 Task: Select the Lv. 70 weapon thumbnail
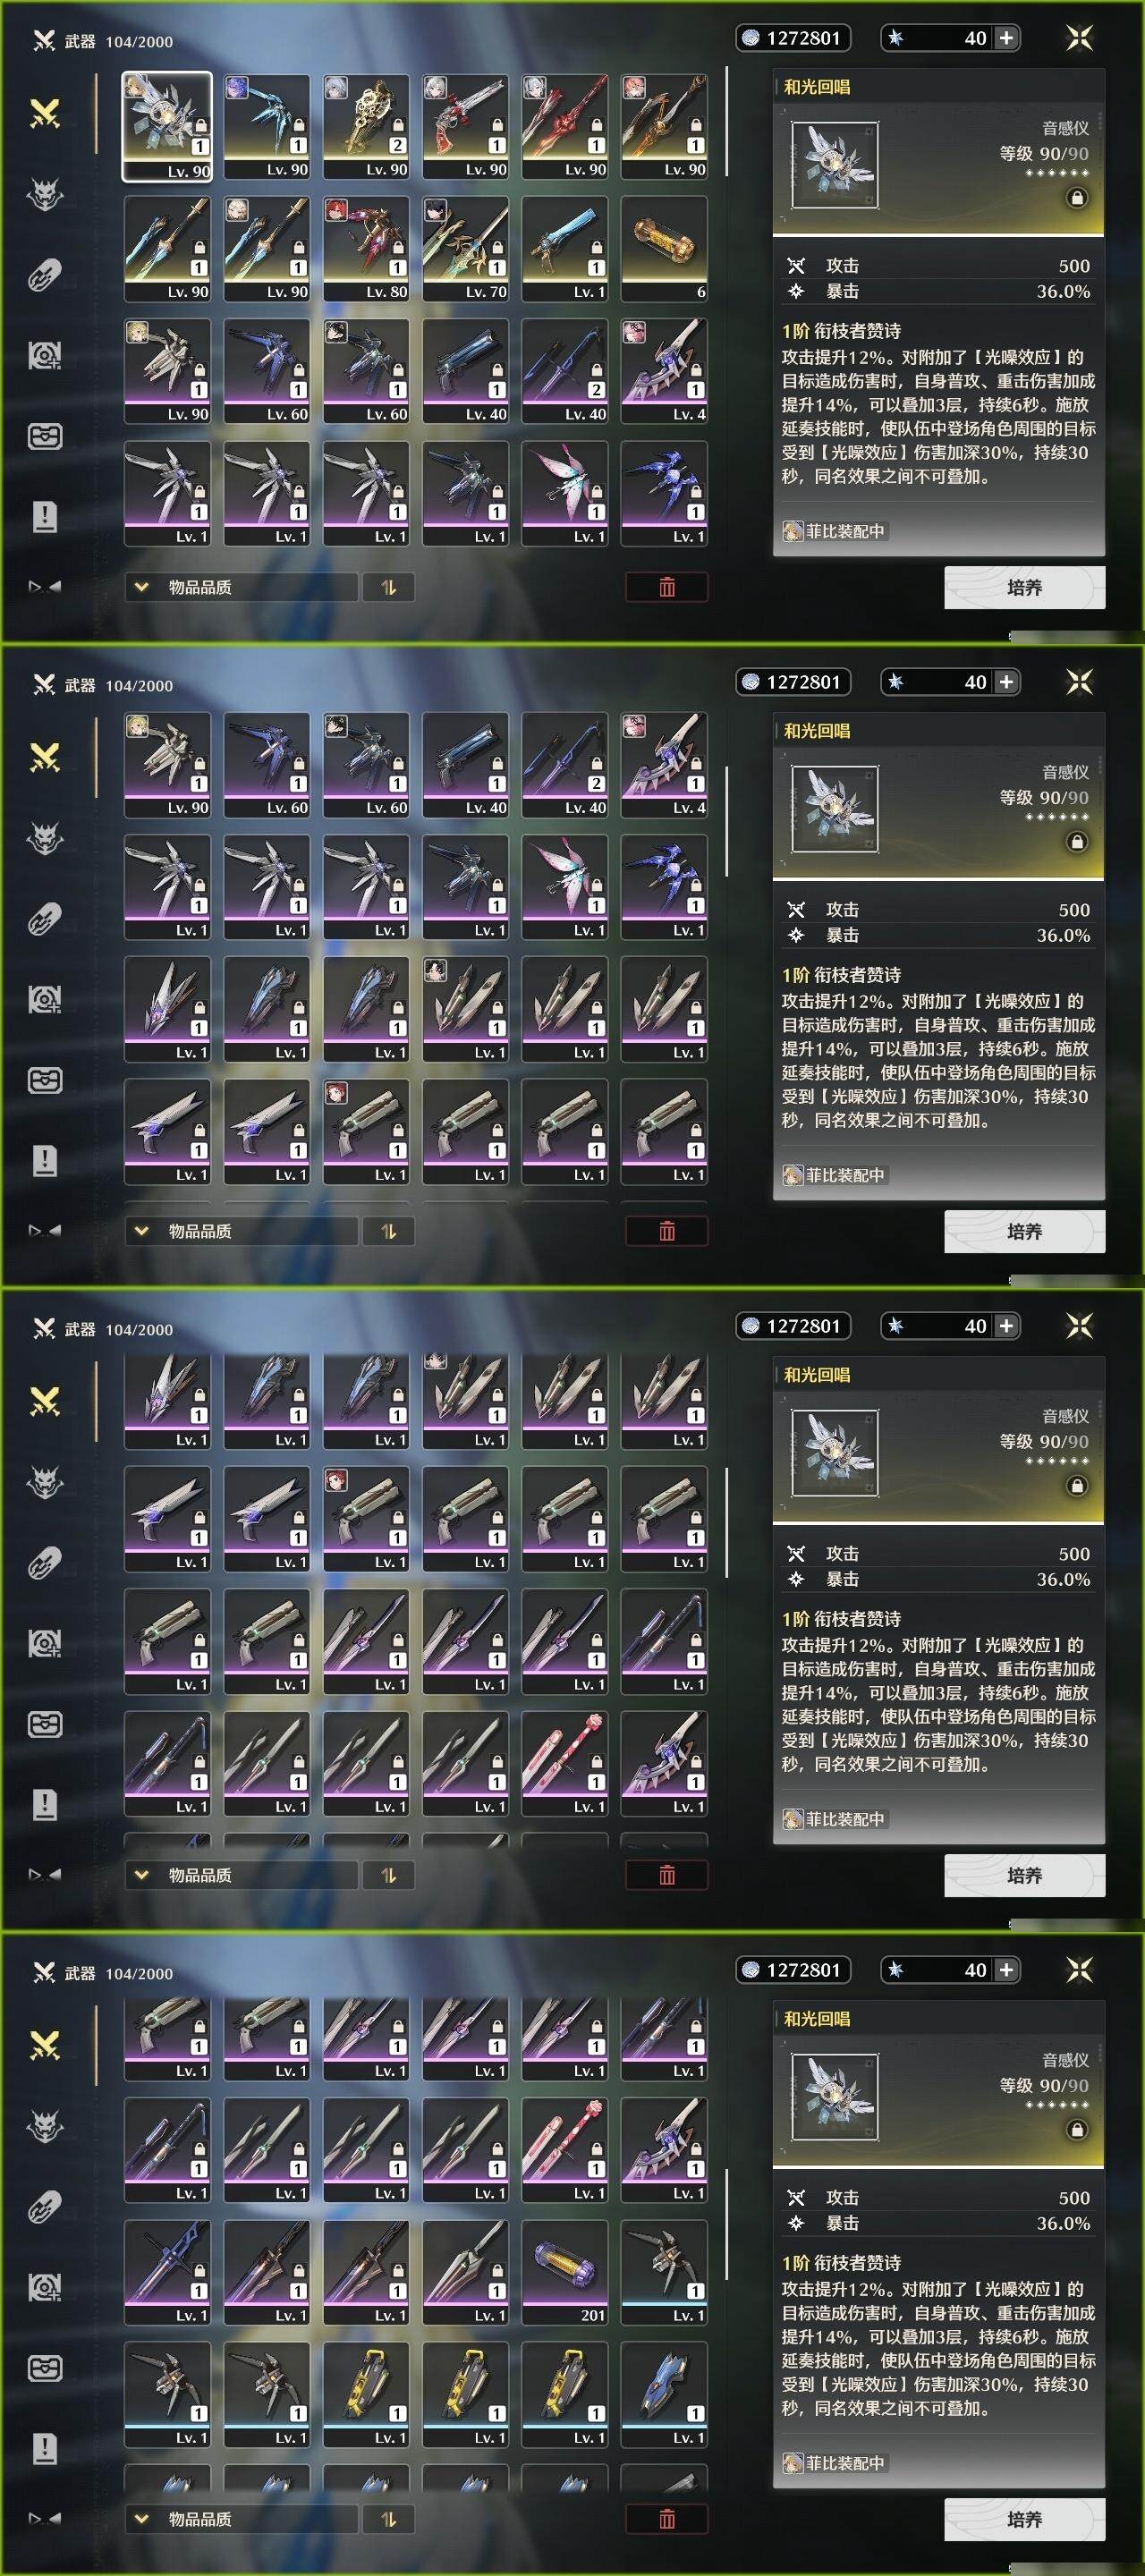click(x=465, y=248)
